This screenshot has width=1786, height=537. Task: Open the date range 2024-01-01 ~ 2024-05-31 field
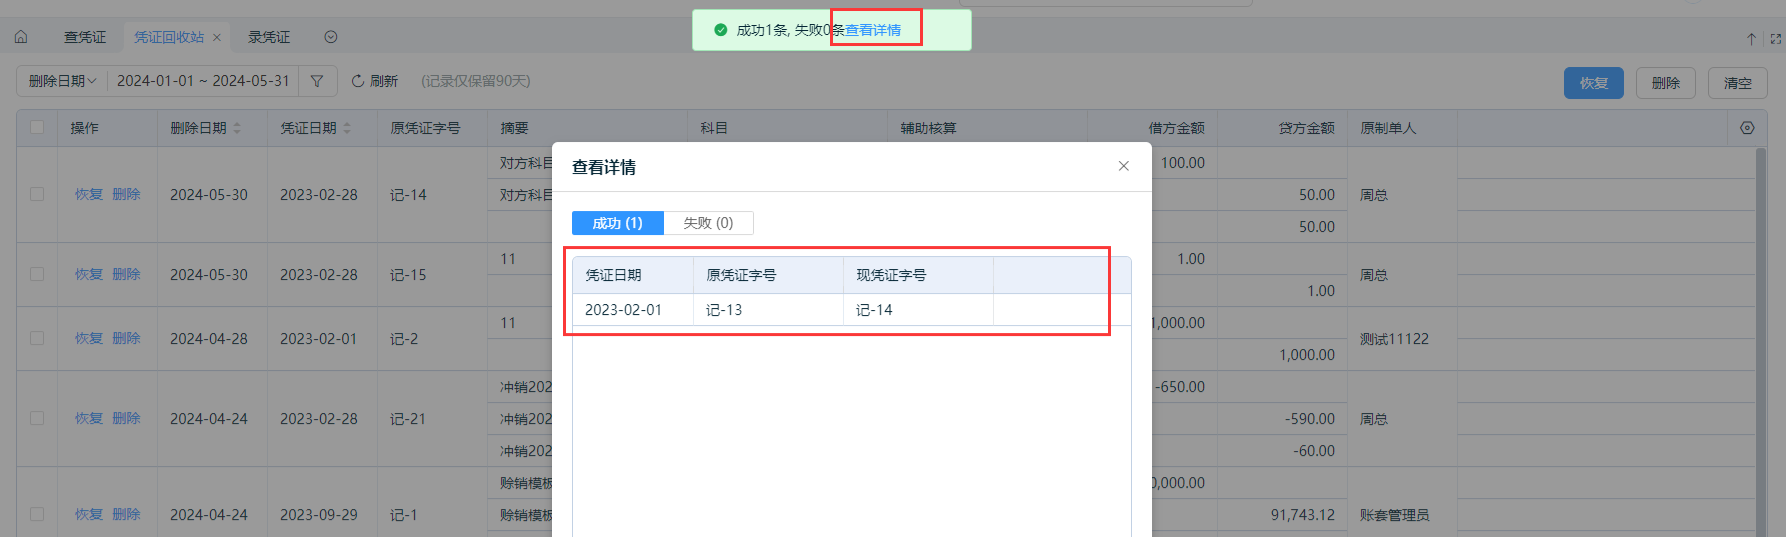pos(203,81)
